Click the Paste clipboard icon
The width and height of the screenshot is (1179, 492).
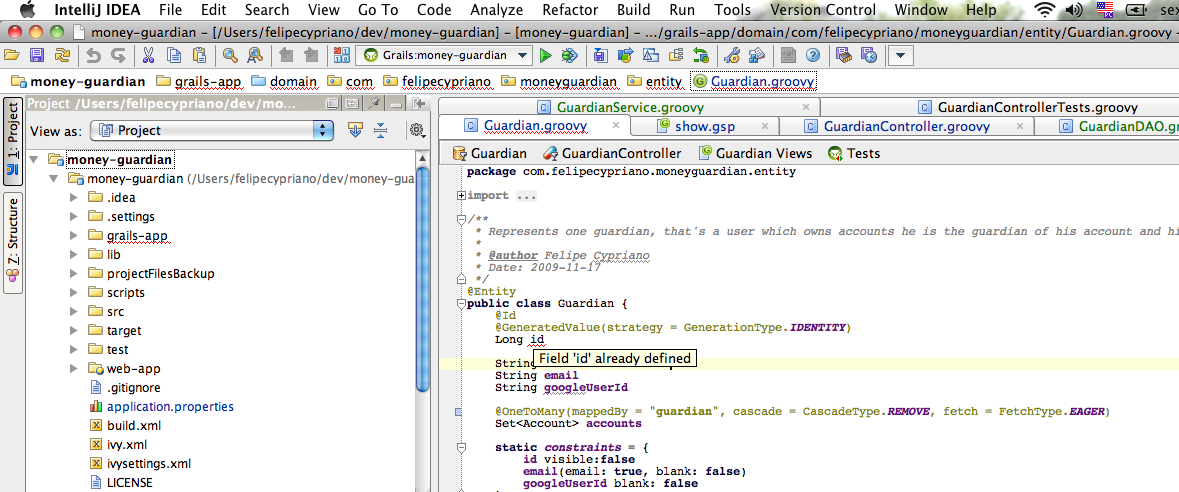(x=199, y=55)
